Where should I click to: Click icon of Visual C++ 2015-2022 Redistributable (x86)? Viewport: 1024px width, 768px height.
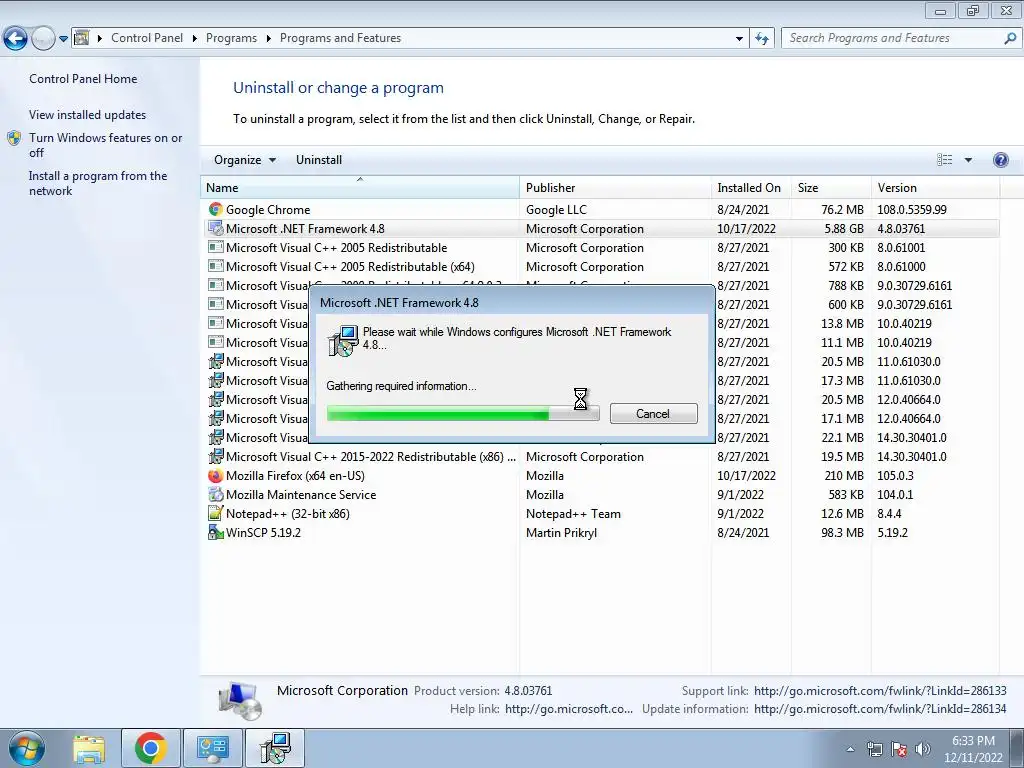click(215, 456)
